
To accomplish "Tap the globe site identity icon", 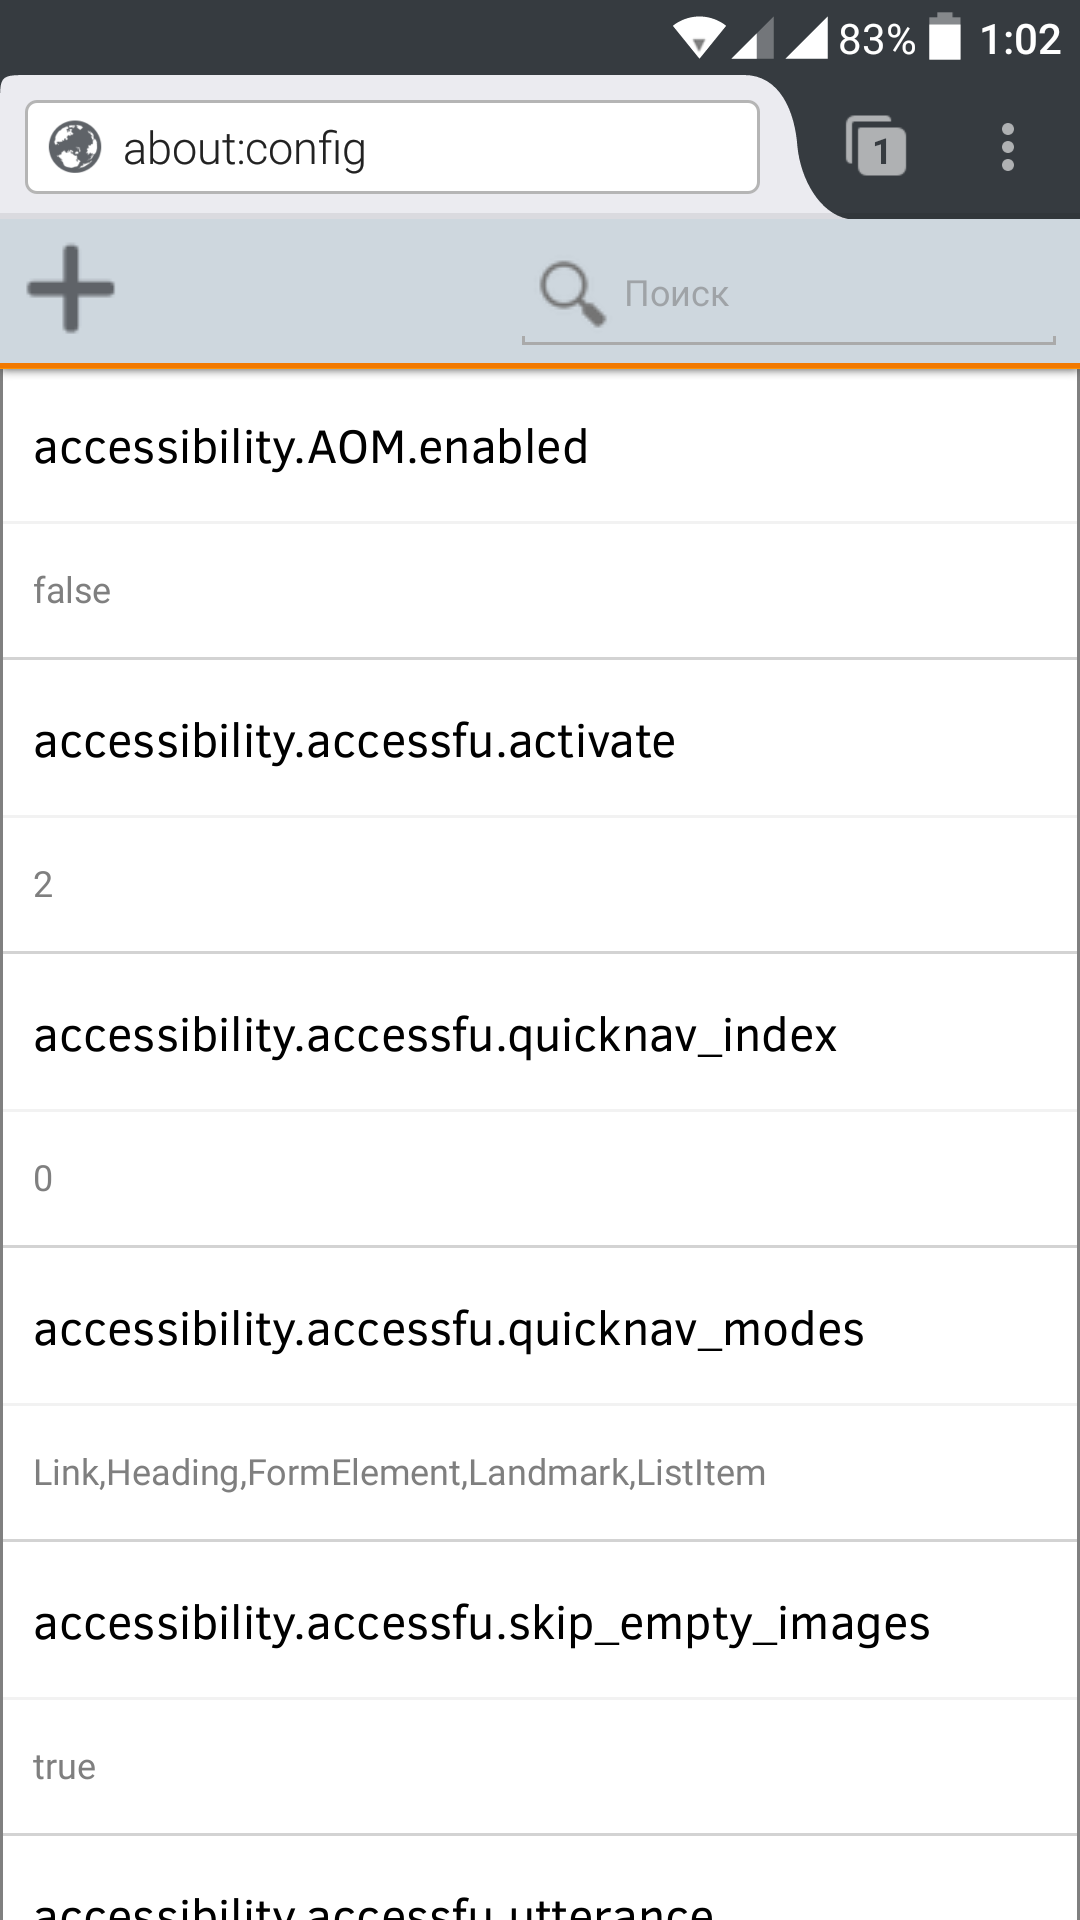I will pyautogui.click(x=75, y=147).
